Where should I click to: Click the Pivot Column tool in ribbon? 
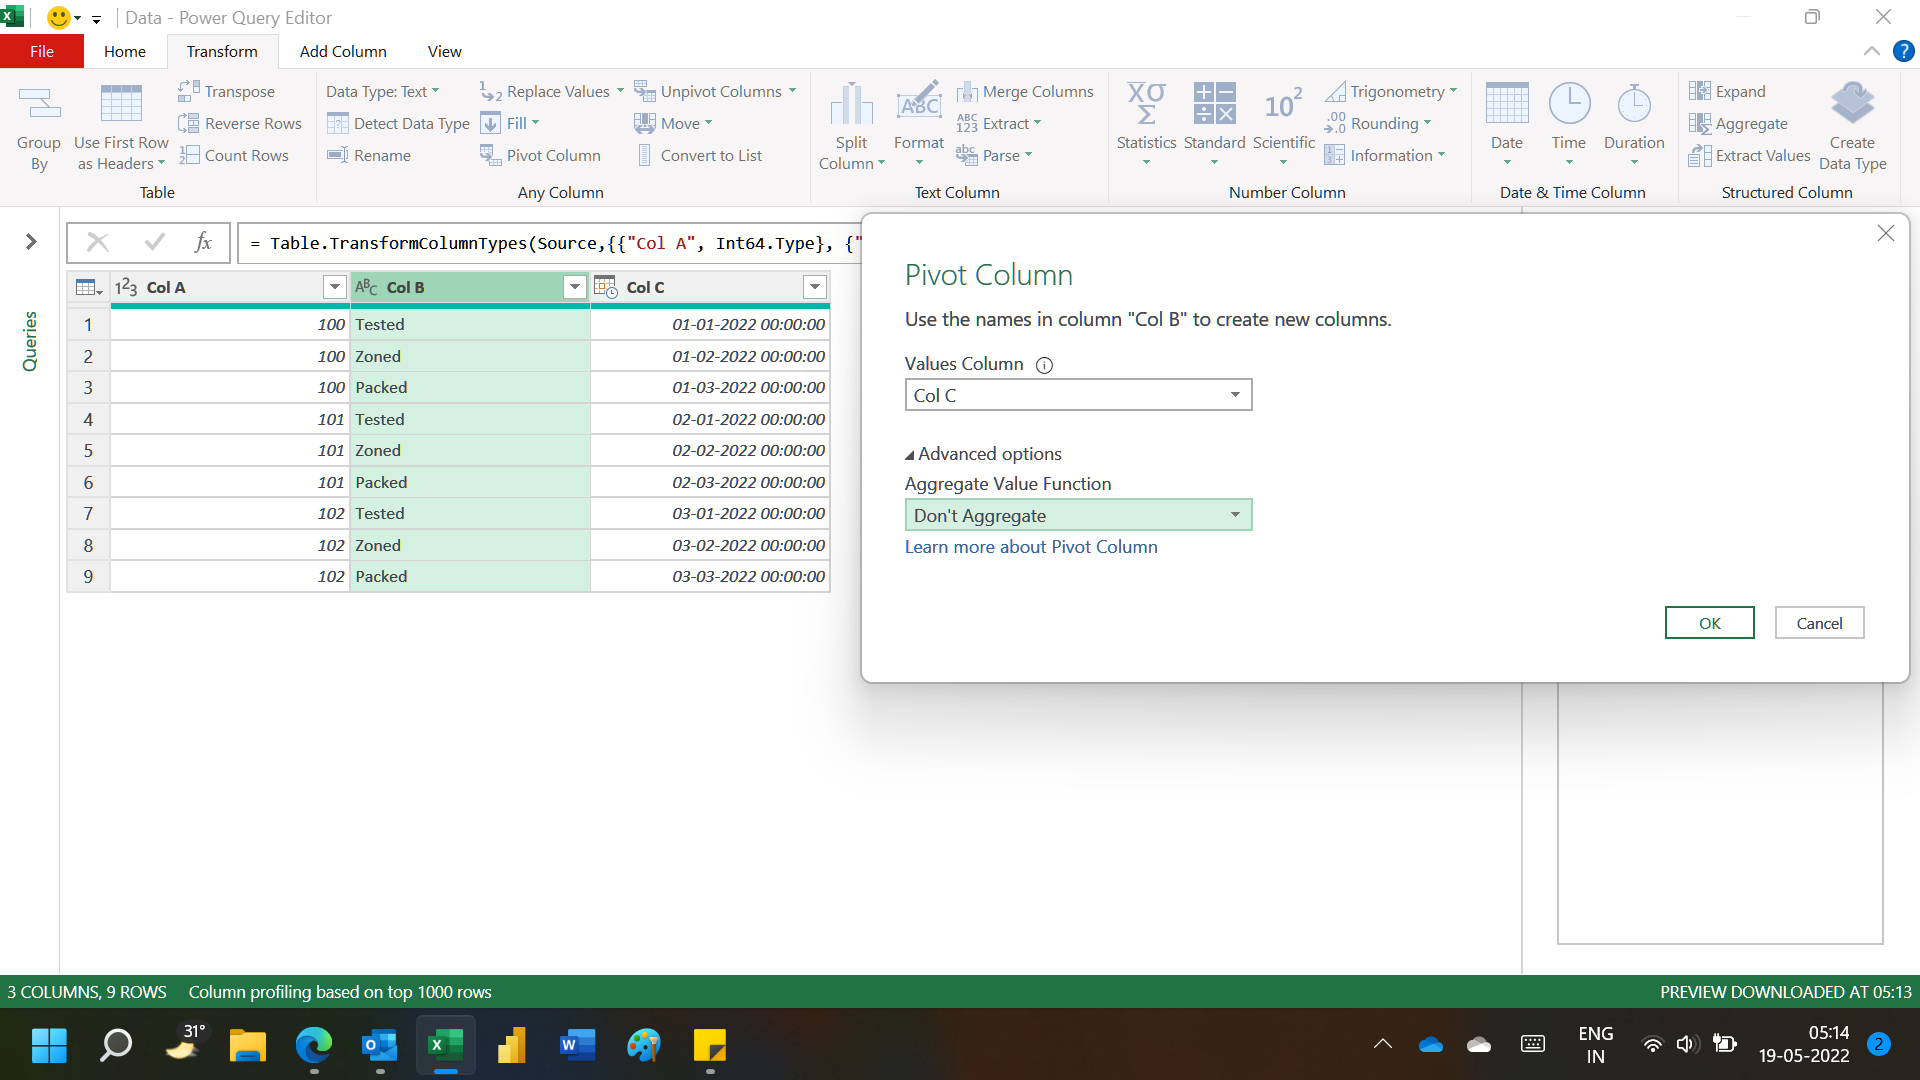point(540,155)
